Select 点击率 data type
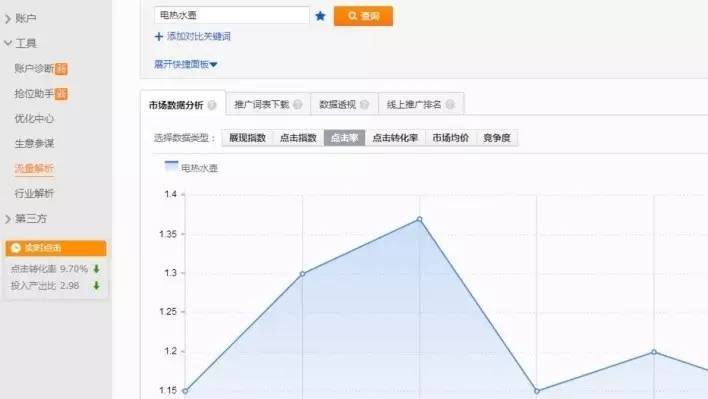This screenshot has height=399, width=708. tap(345, 138)
